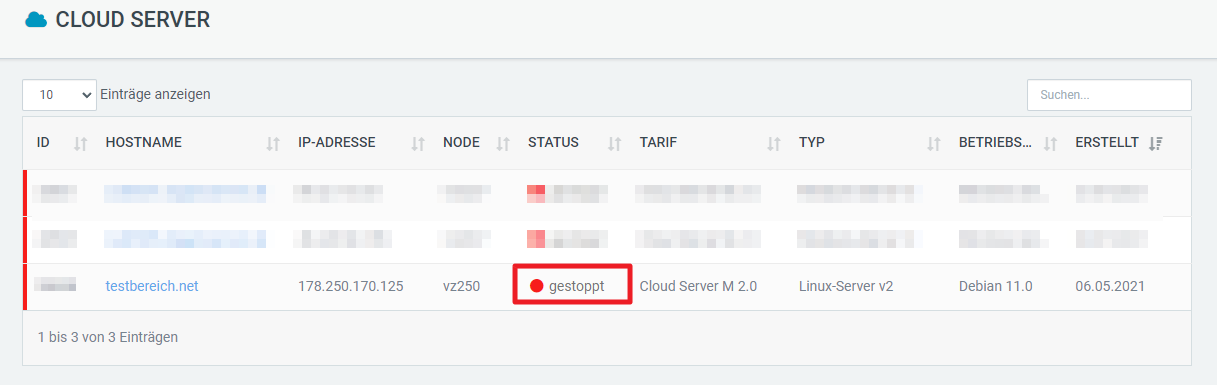
Task: Sort by Status column header
Action: [x=574, y=143]
